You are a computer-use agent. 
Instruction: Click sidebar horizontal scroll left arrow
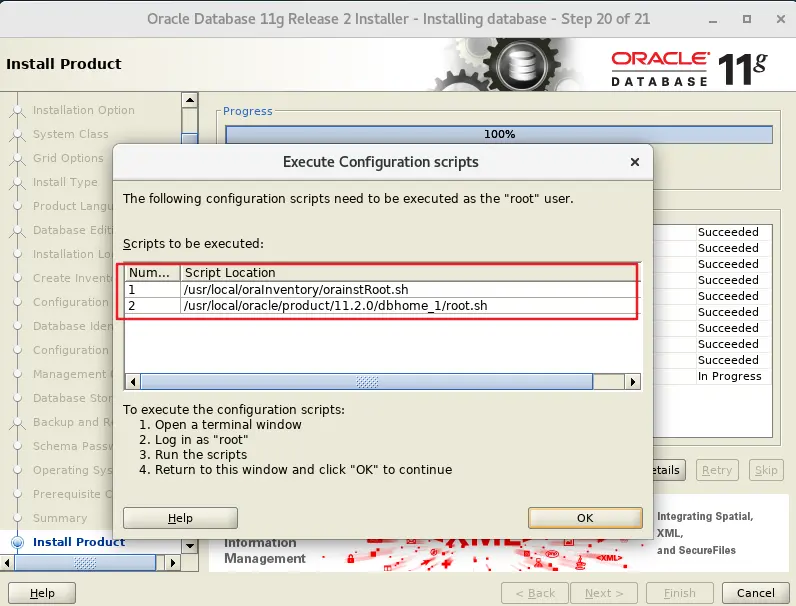tap(7, 562)
